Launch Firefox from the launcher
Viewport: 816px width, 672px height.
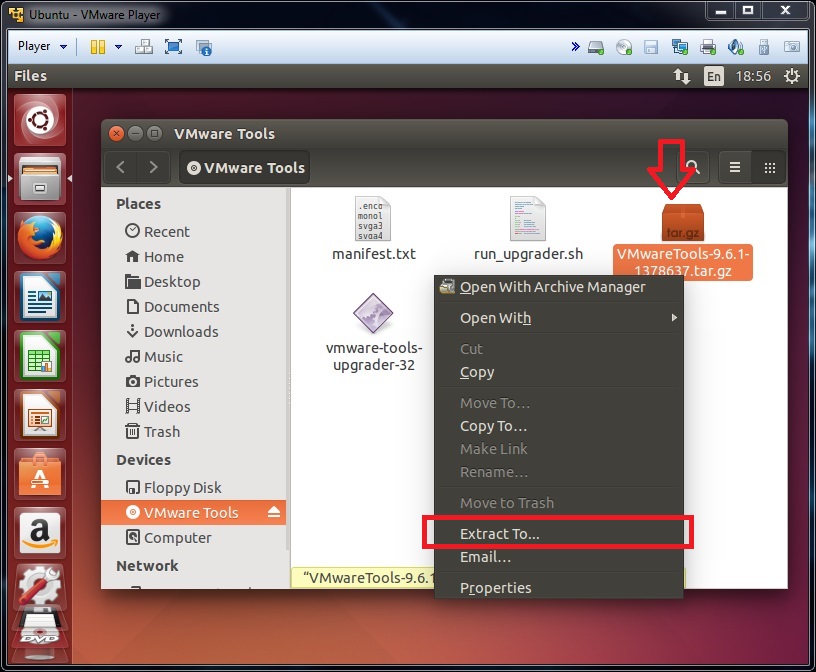tap(40, 238)
